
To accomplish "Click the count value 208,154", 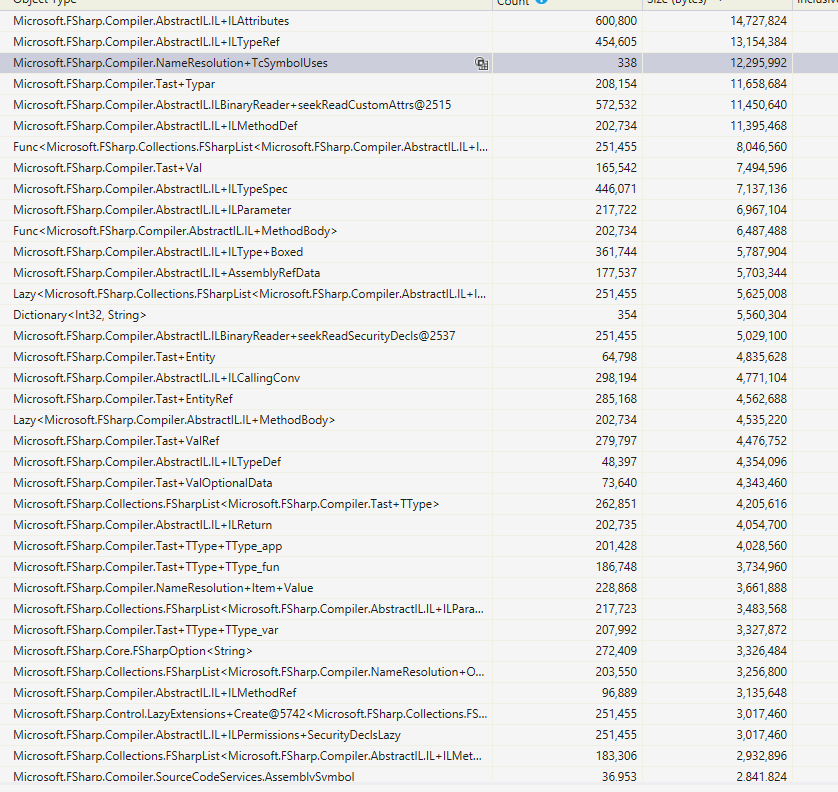I will coord(616,84).
